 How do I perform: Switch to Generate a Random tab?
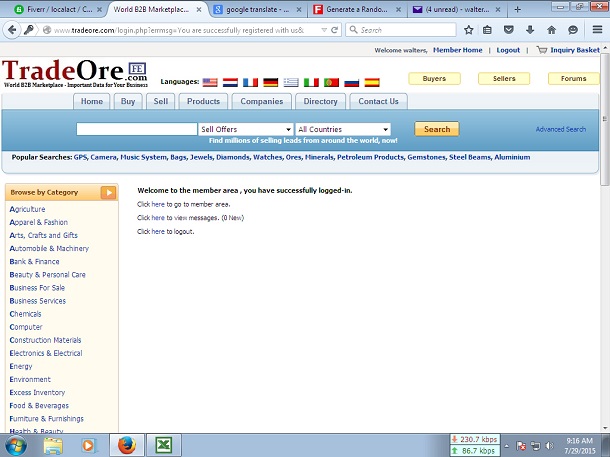[357, 9]
